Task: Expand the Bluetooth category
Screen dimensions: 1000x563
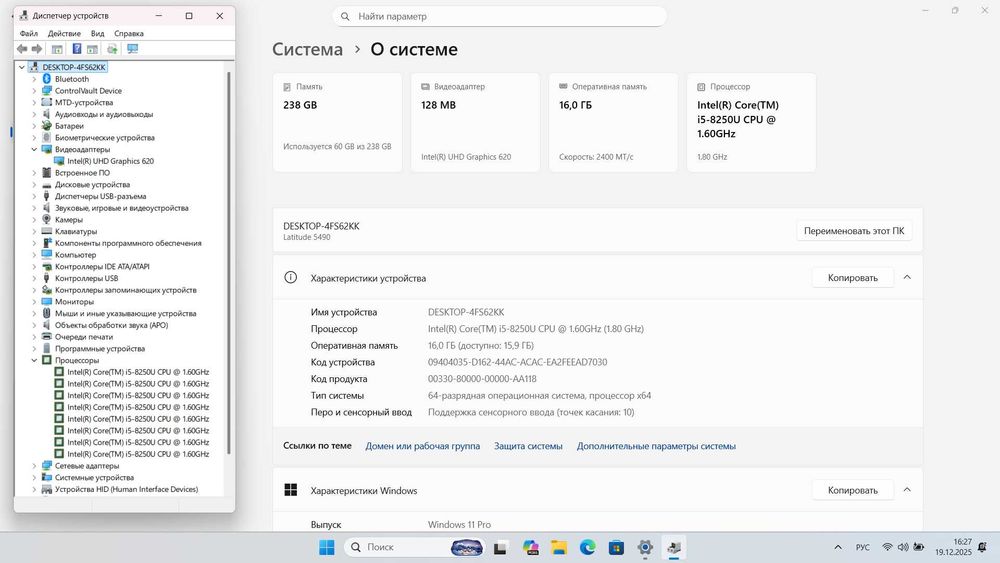Action: (x=34, y=79)
